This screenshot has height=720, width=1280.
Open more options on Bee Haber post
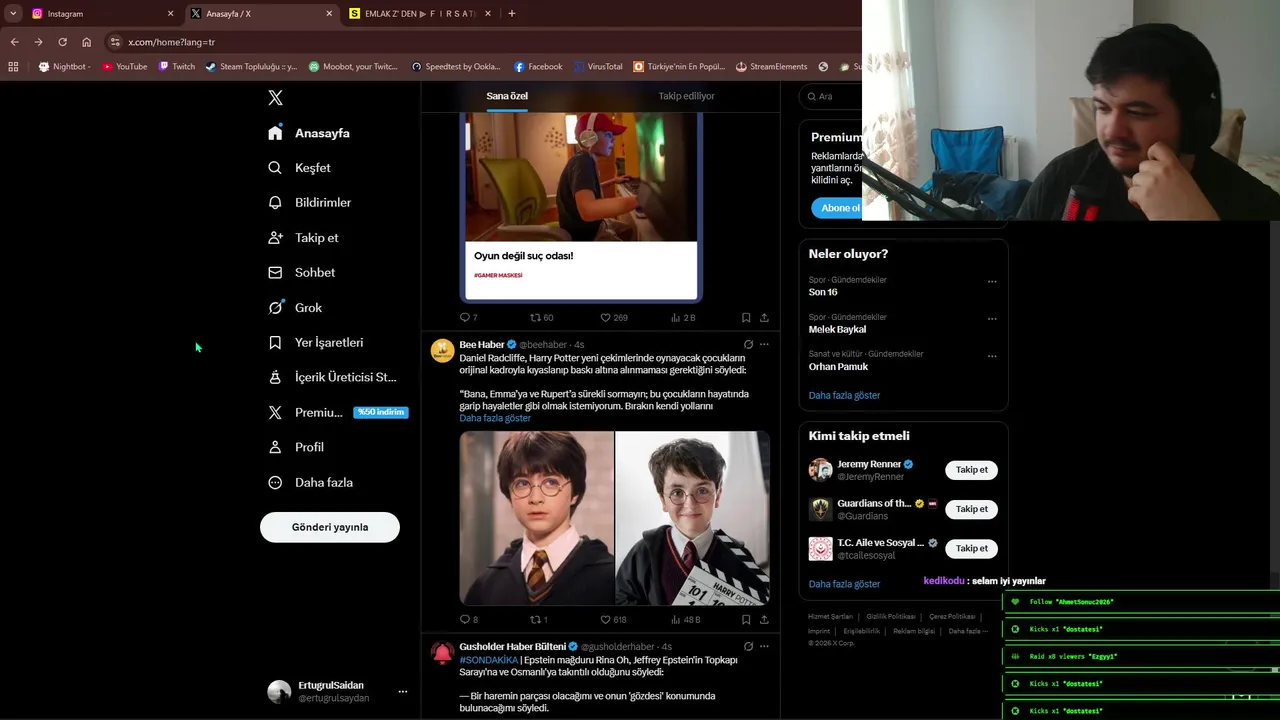[764, 344]
